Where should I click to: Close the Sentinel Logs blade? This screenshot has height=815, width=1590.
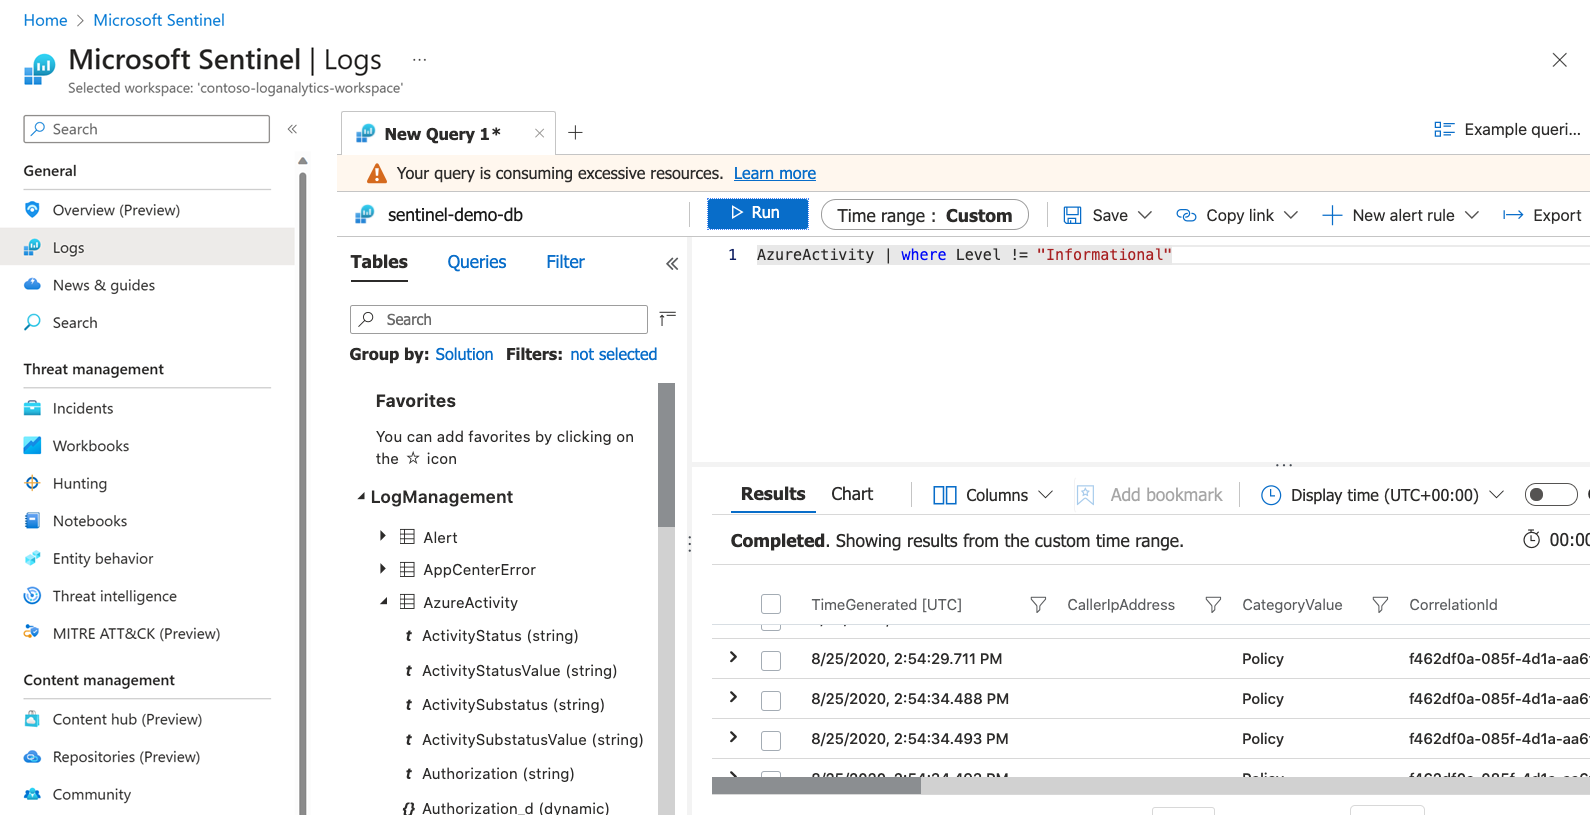[x=1559, y=60]
